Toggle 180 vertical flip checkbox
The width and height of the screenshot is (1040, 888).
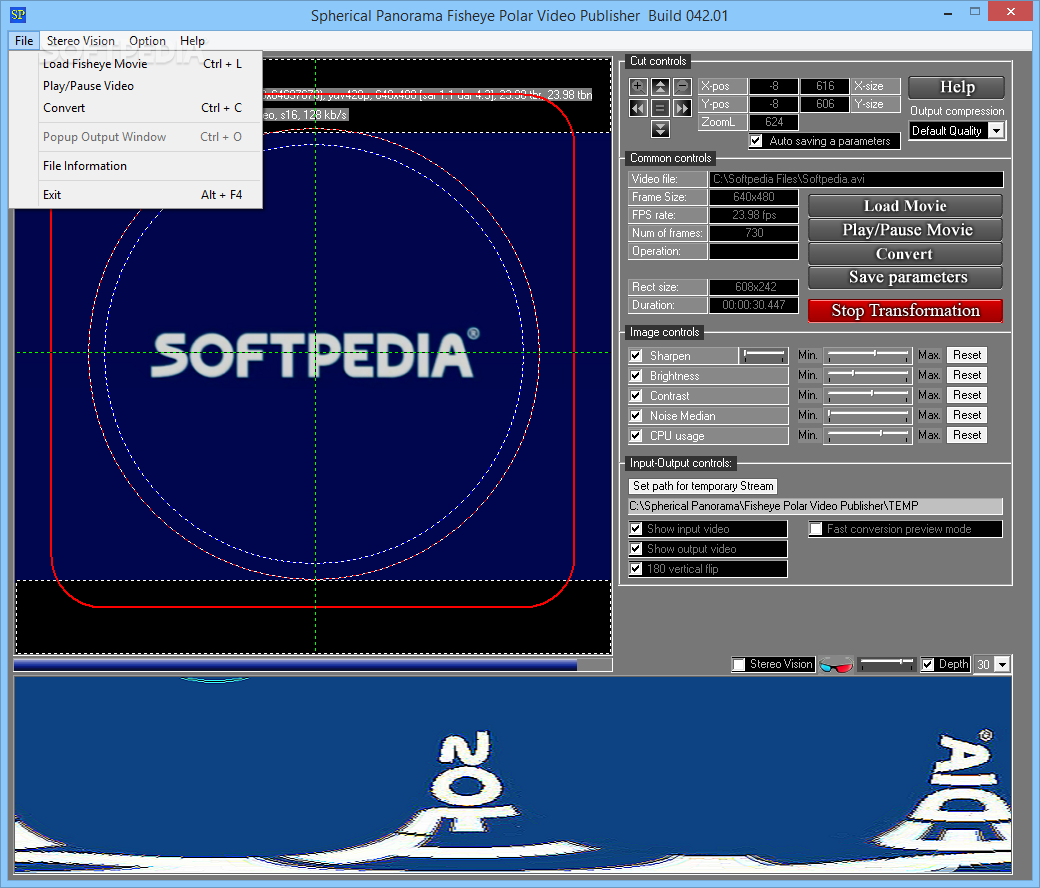pyautogui.click(x=635, y=568)
